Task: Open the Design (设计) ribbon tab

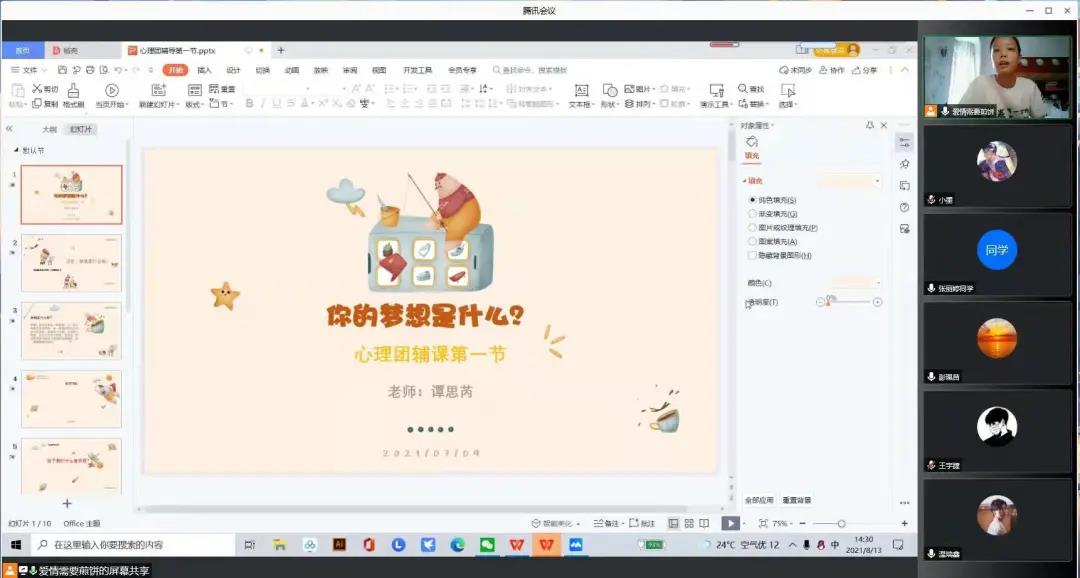Action: click(x=233, y=70)
